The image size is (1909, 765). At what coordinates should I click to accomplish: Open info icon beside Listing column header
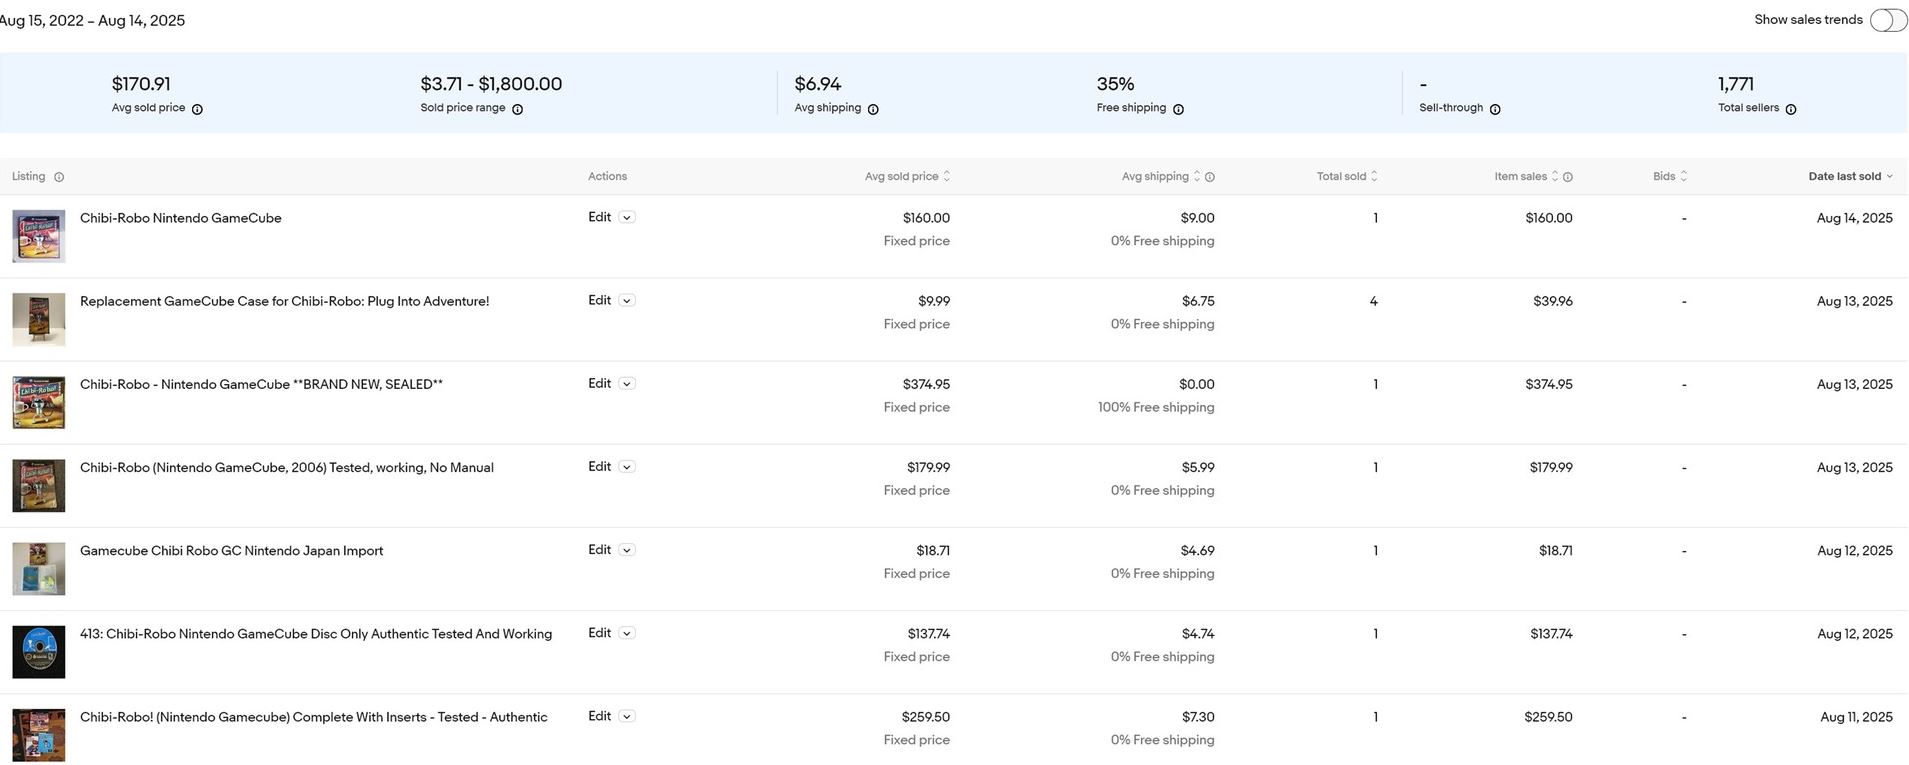(59, 177)
